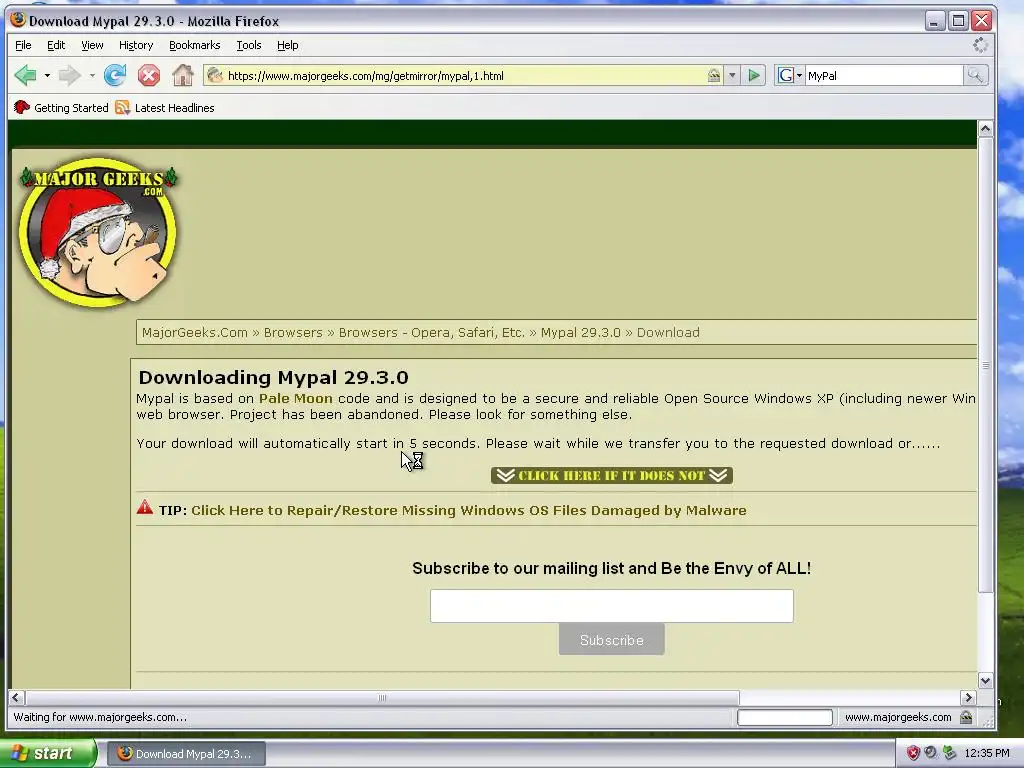The height and width of the screenshot is (768, 1024).
Task: Open the Forward history dropdown arrow
Action: [x=92, y=76]
